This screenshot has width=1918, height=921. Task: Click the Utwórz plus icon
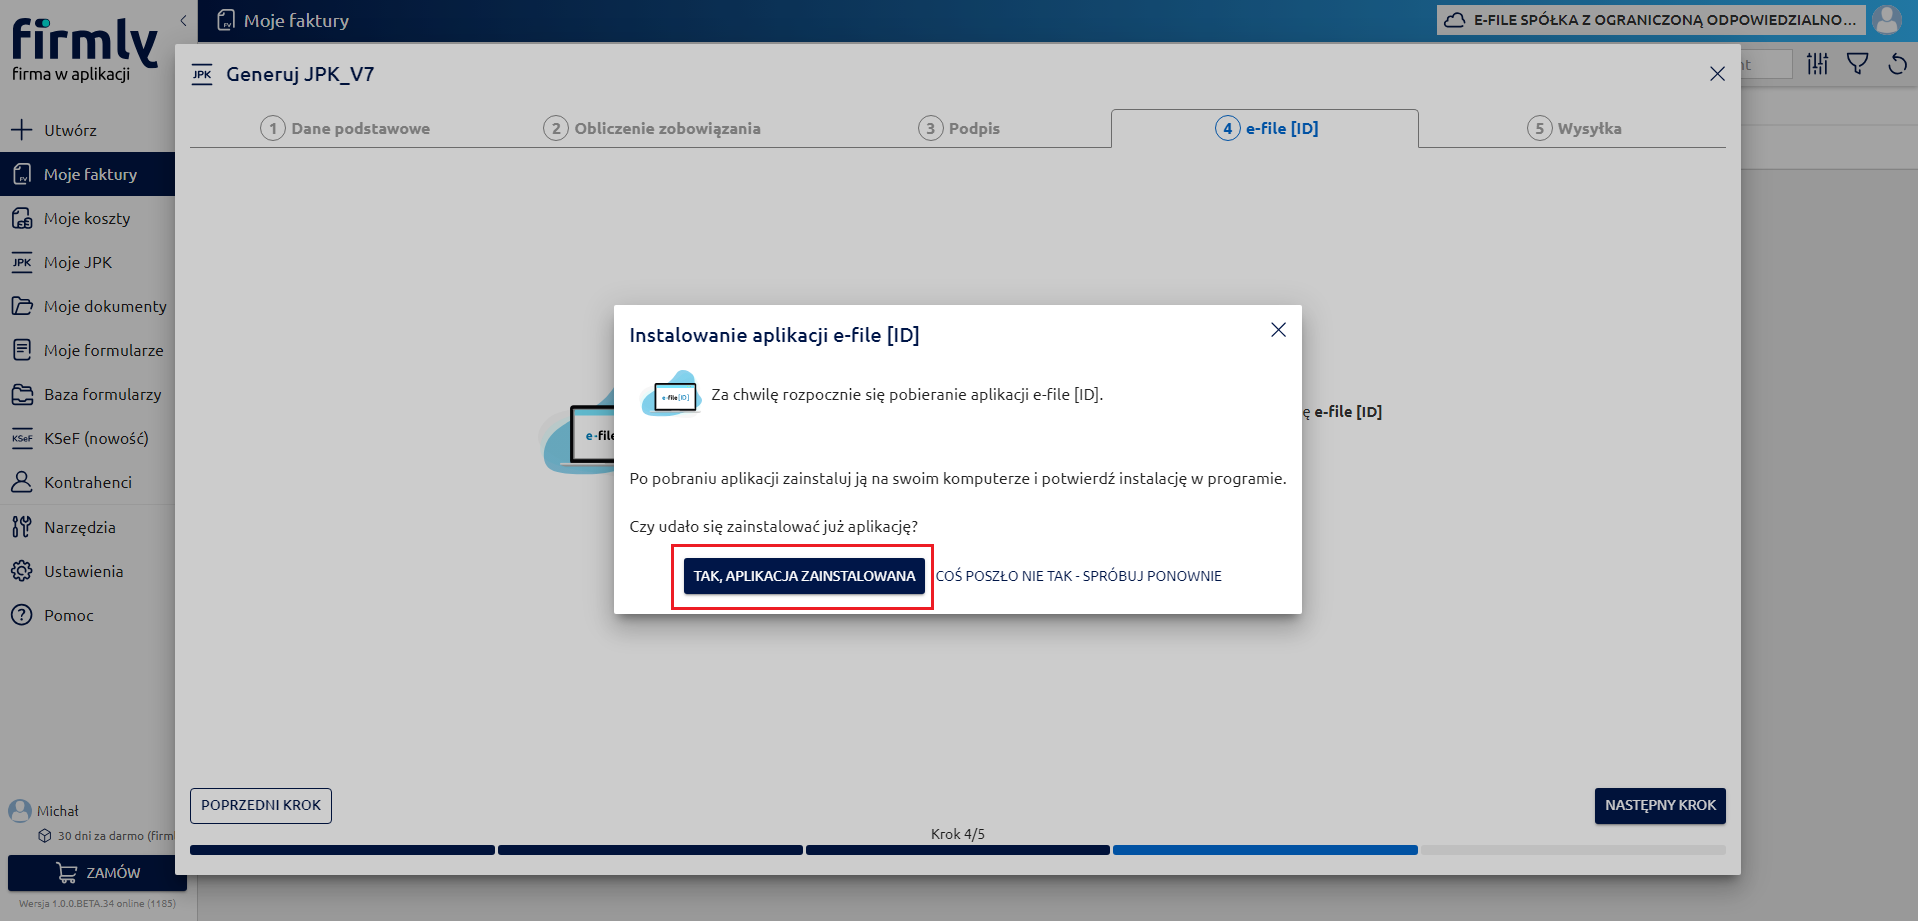coord(21,130)
